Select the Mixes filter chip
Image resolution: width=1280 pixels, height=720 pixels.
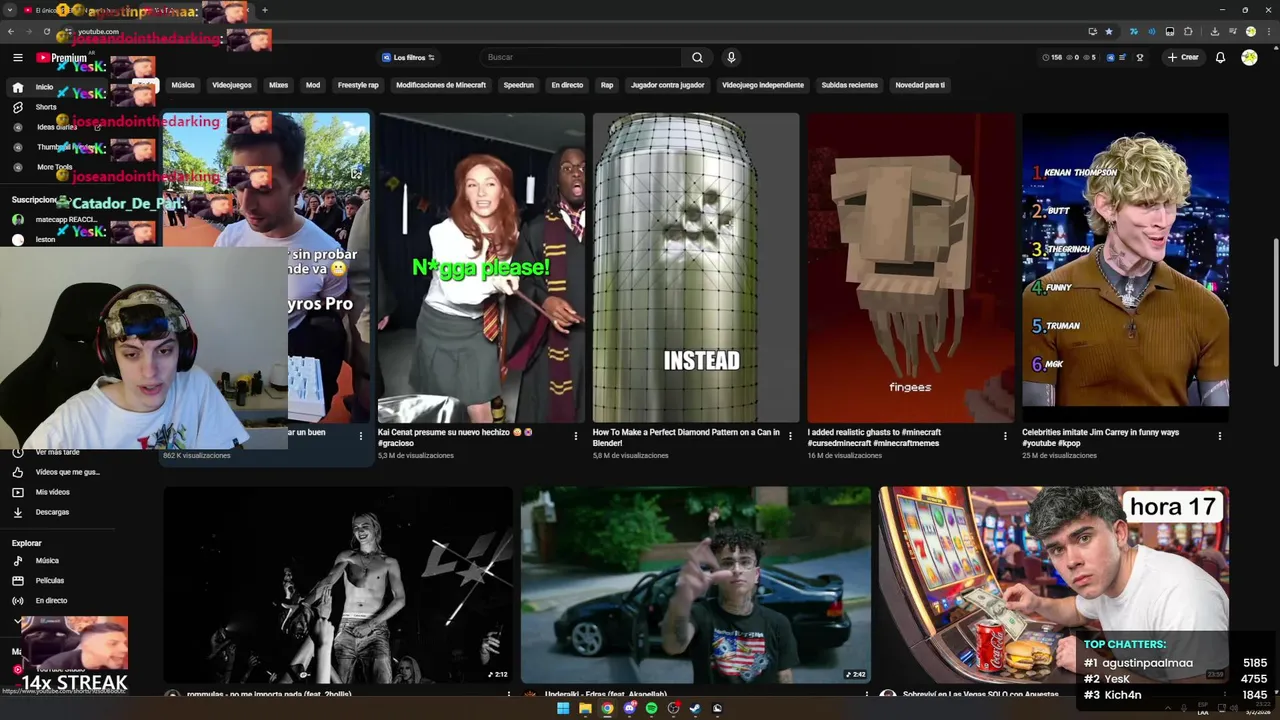pos(278,85)
